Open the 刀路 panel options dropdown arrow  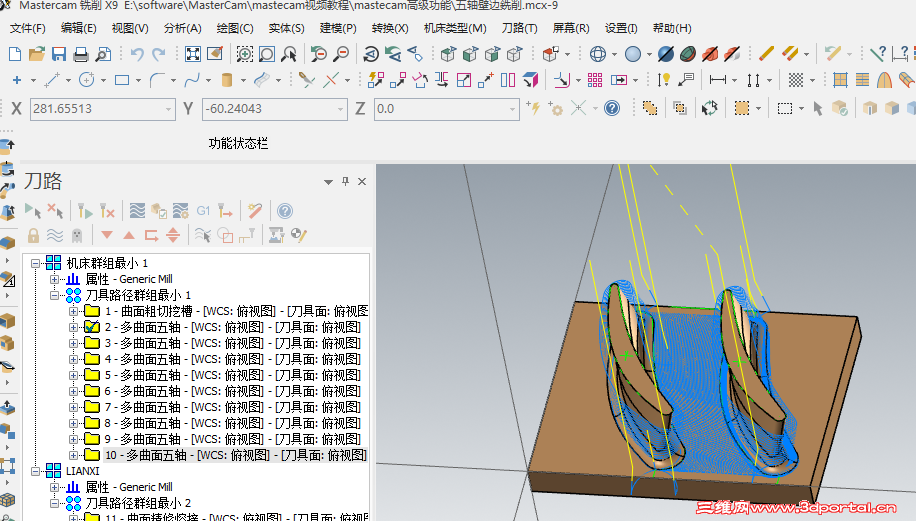coord(328,182)
